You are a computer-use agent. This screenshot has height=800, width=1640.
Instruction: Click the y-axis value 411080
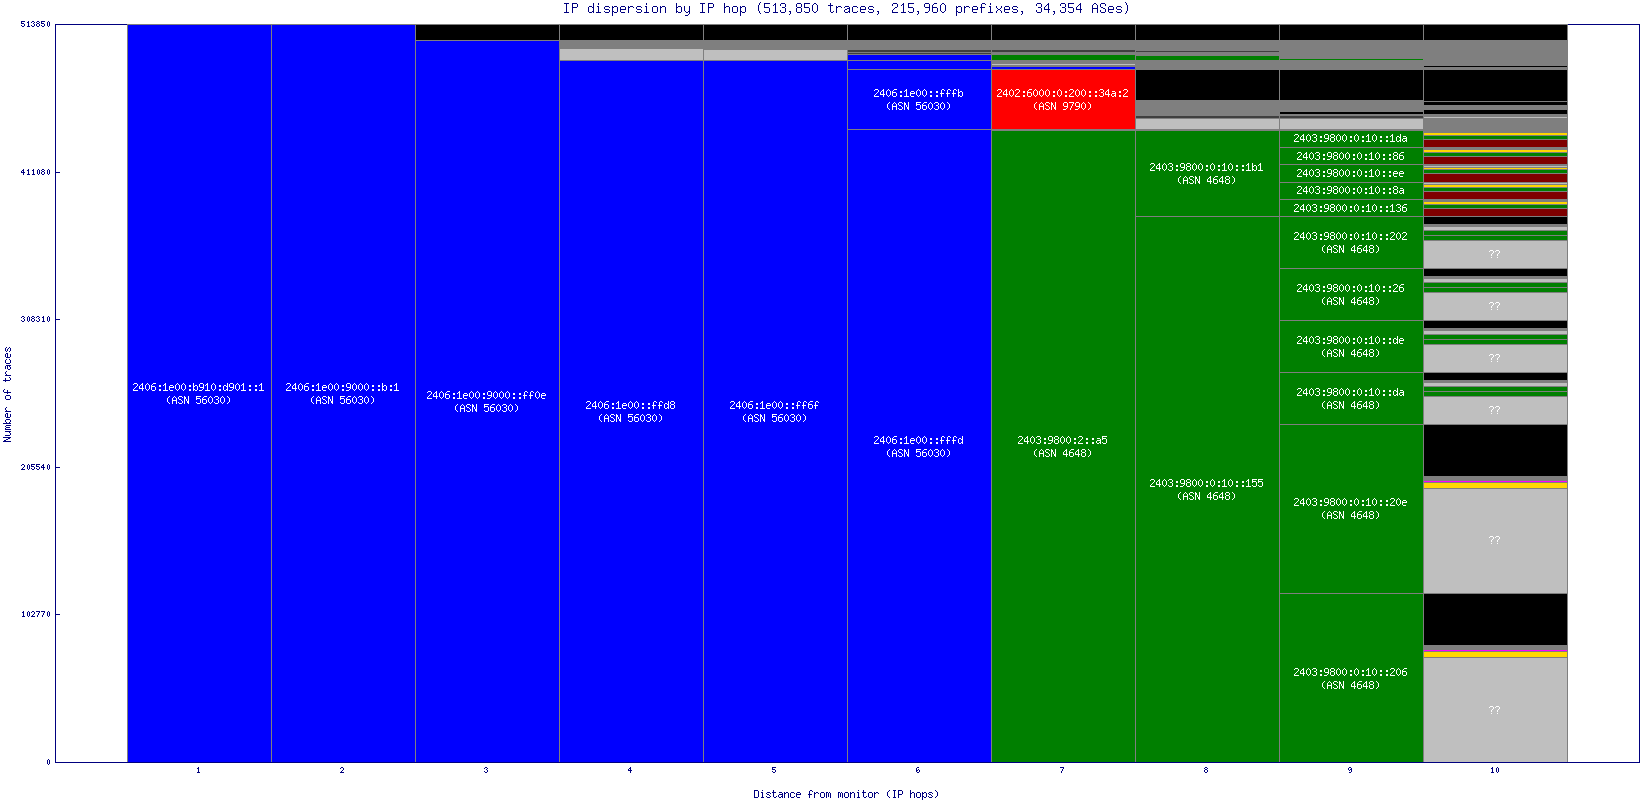click(x=35, y=172)
